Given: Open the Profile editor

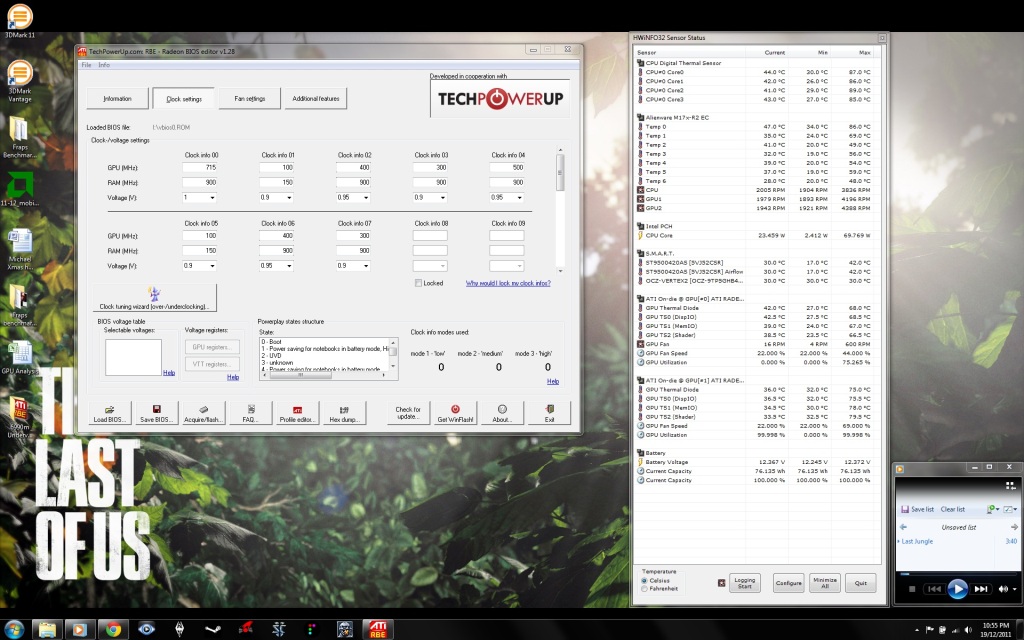Looking at the screenshot, I should pyautogui.click(x=297, y=413).
